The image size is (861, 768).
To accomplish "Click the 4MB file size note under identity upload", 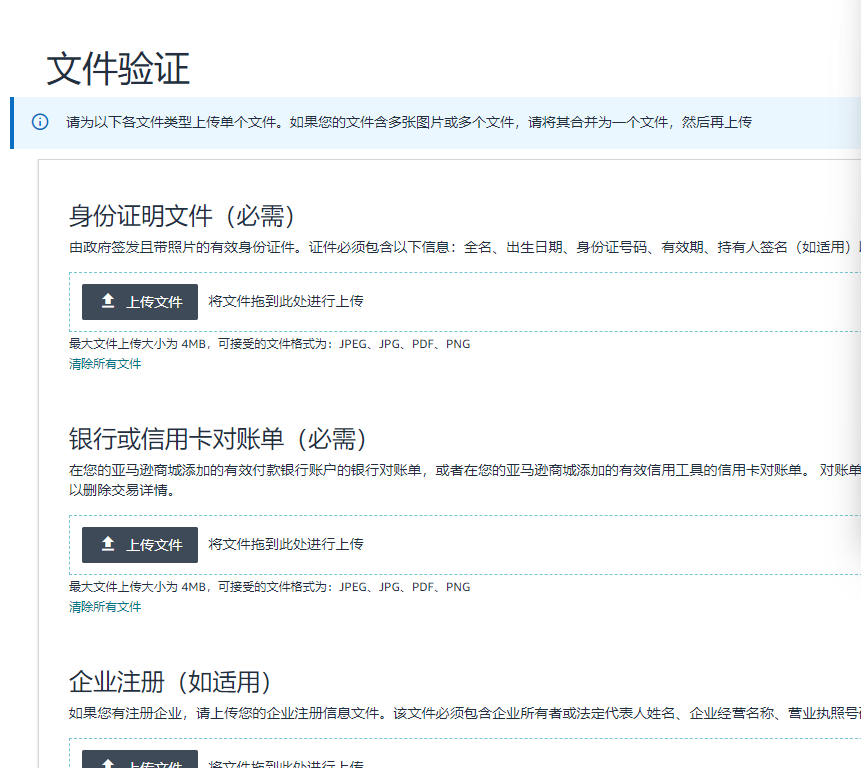I will pos(269,344).
